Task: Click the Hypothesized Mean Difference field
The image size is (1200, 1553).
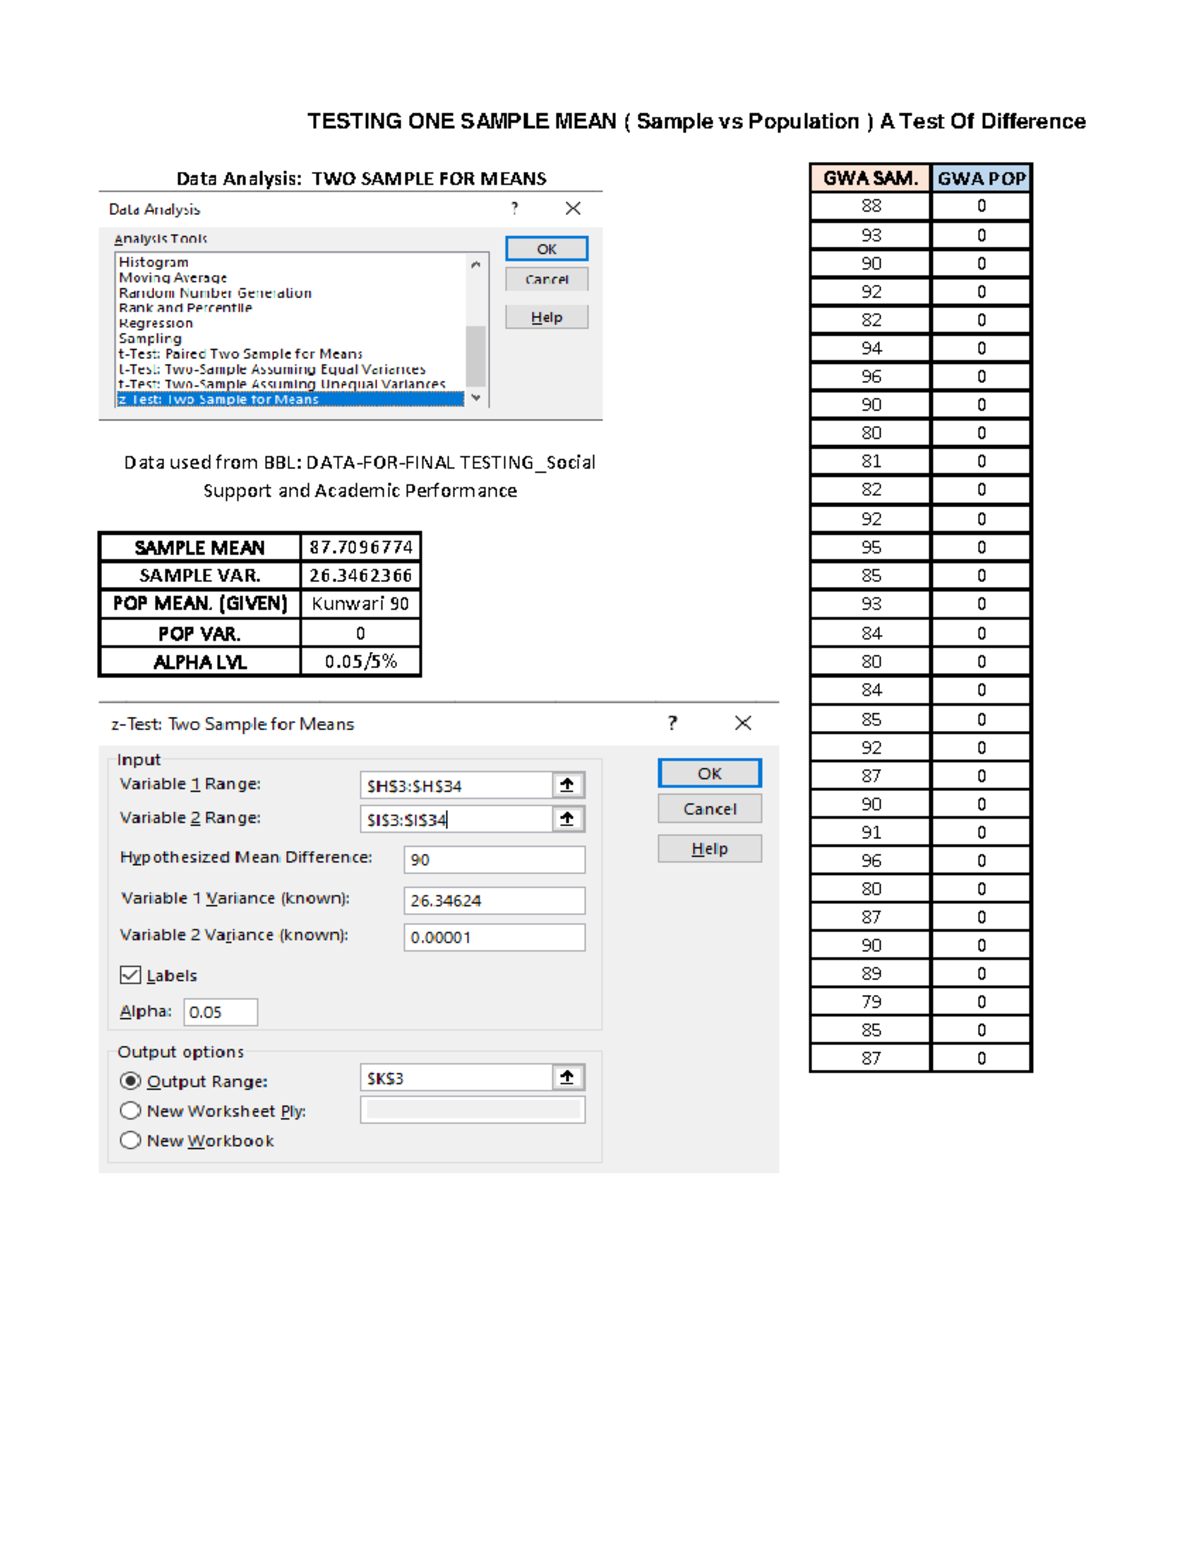Action: [494, 860]
